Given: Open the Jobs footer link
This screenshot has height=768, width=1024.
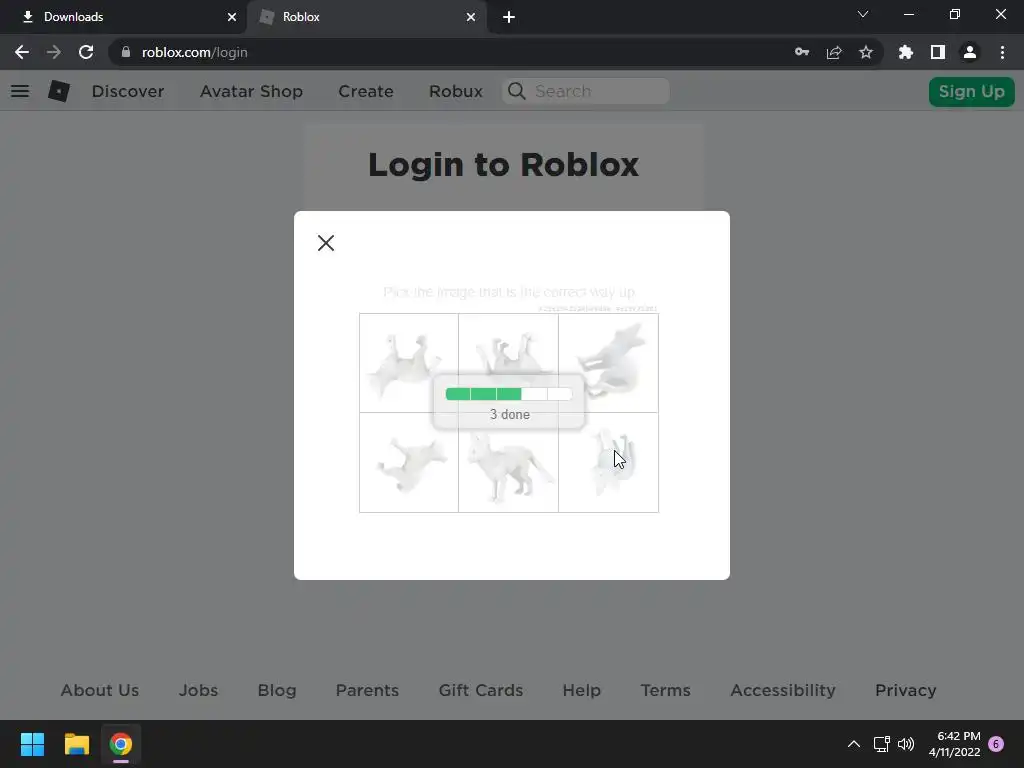Looking at the screenshot, I should click(x=199, y=690).
